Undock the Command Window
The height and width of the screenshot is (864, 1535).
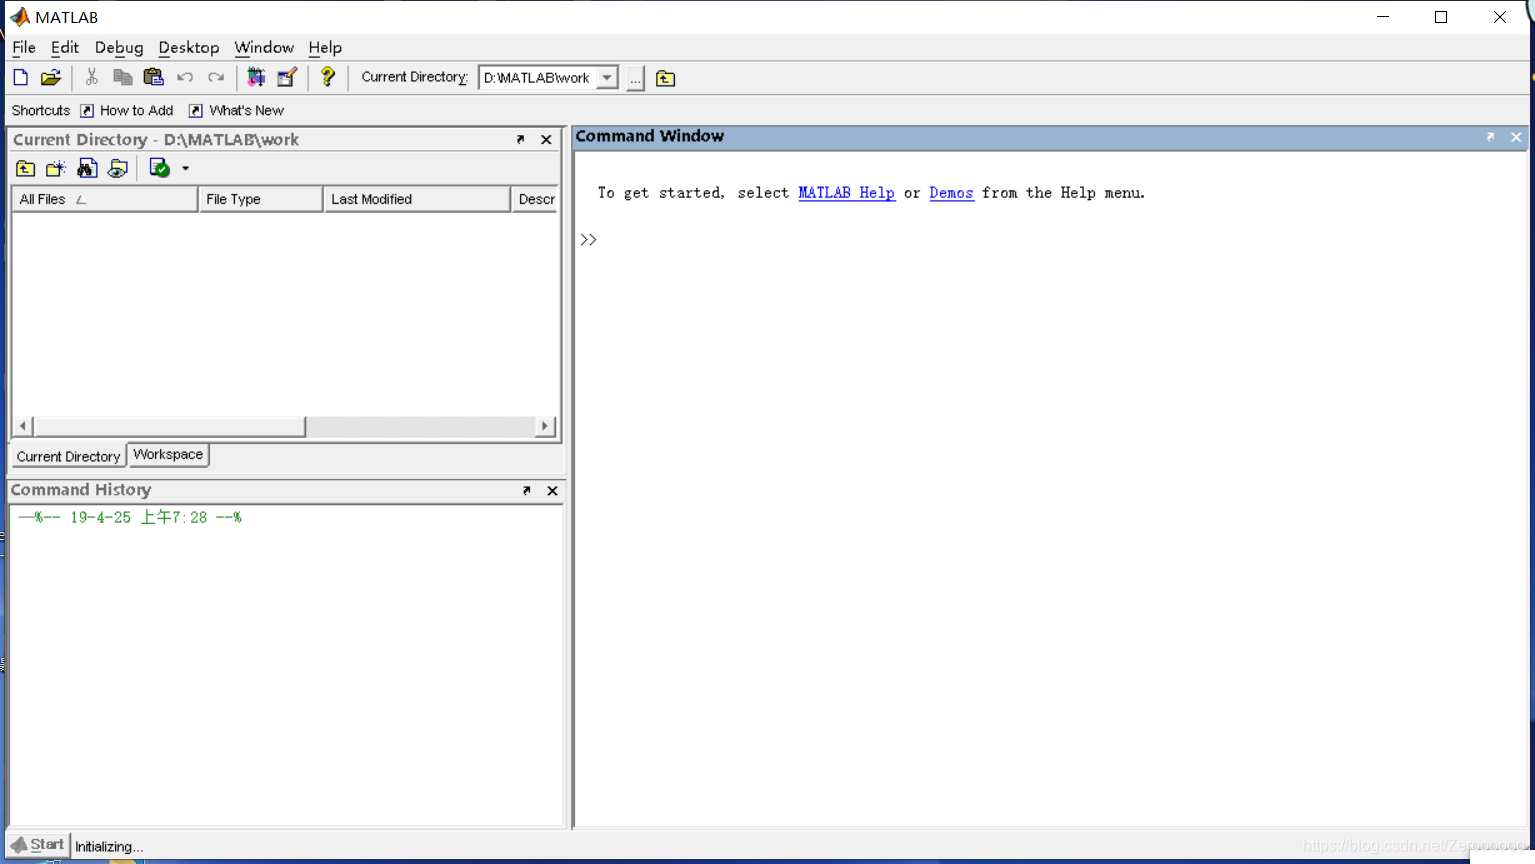point(1490,137)
